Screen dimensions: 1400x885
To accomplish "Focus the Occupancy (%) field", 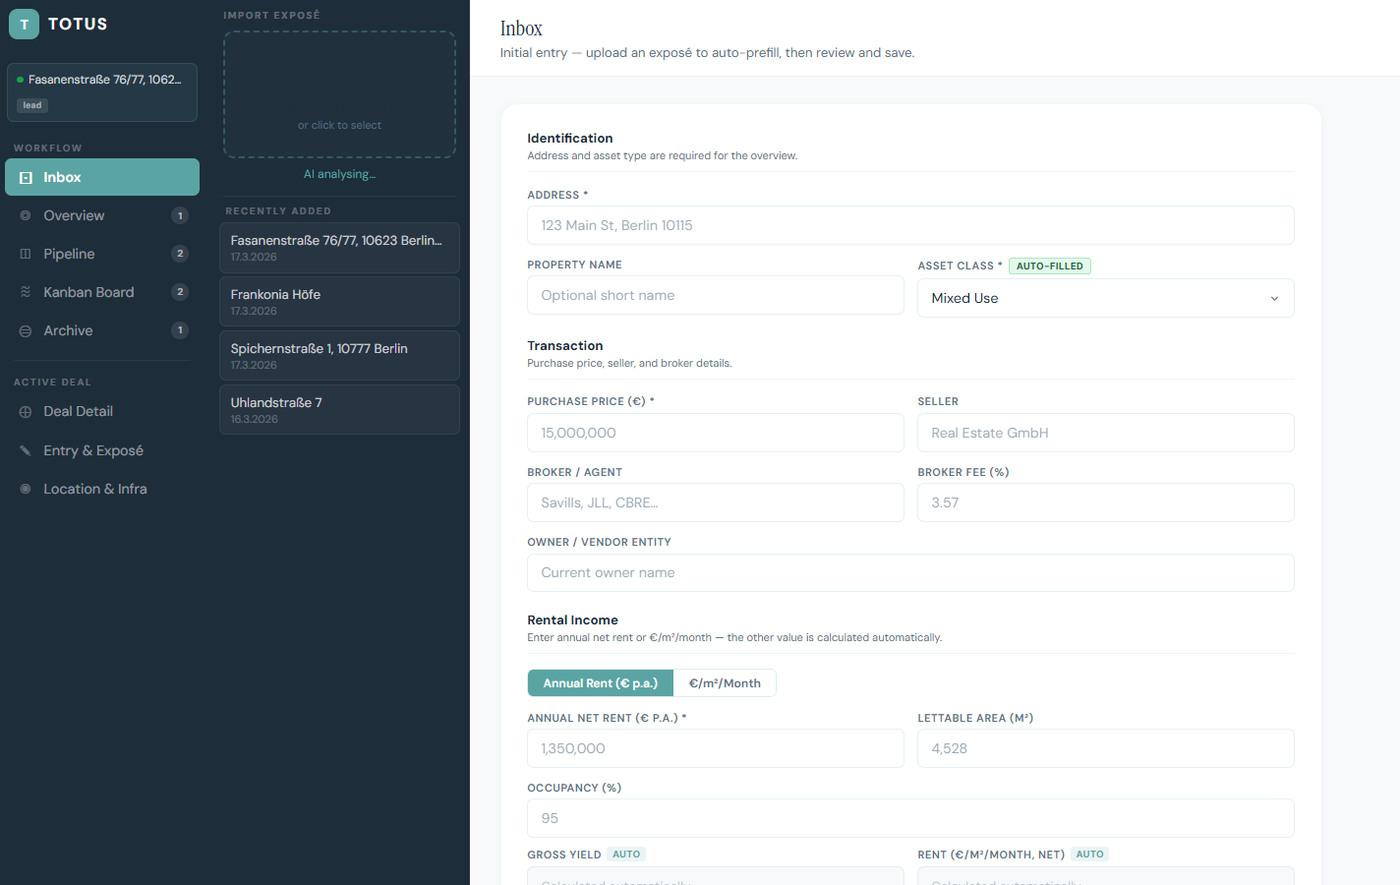I will pyautogui.click(x=911, y=818).
